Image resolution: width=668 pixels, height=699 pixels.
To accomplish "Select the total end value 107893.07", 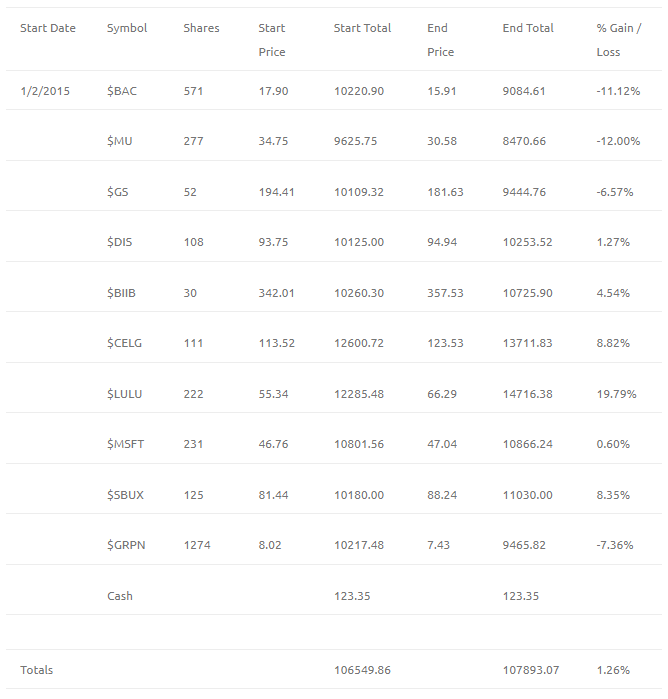I will coord(531,670).
